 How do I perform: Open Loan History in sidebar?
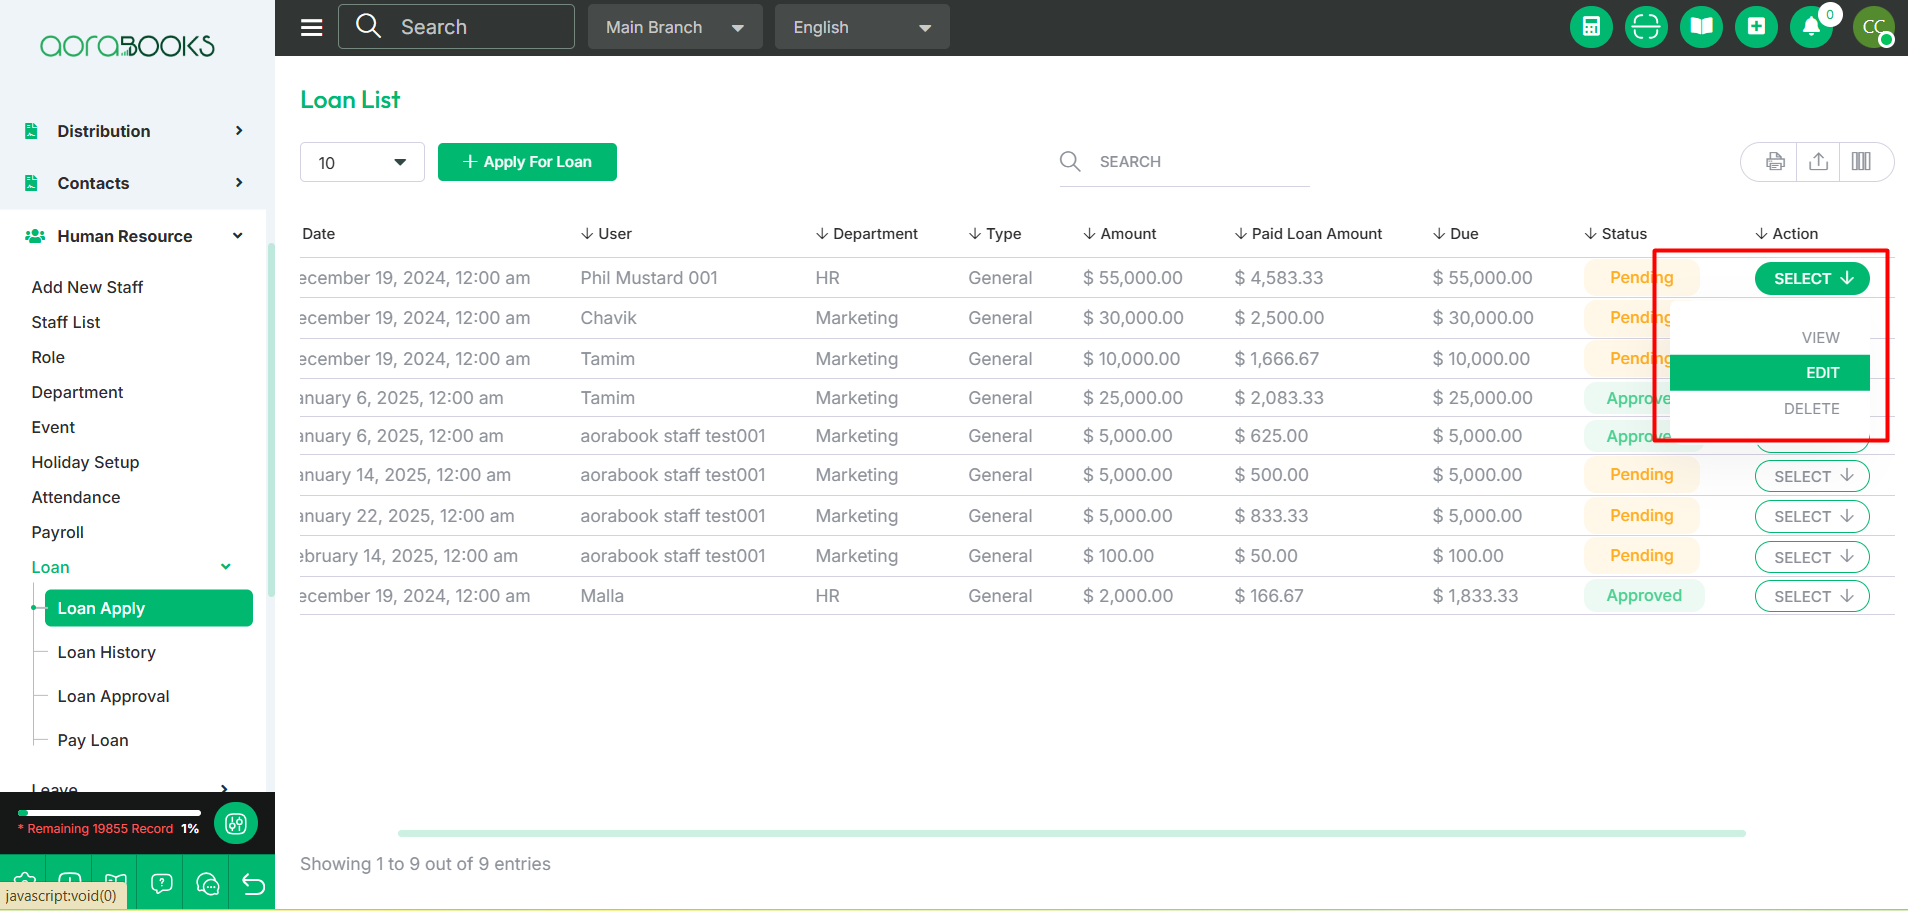point(107,652)
